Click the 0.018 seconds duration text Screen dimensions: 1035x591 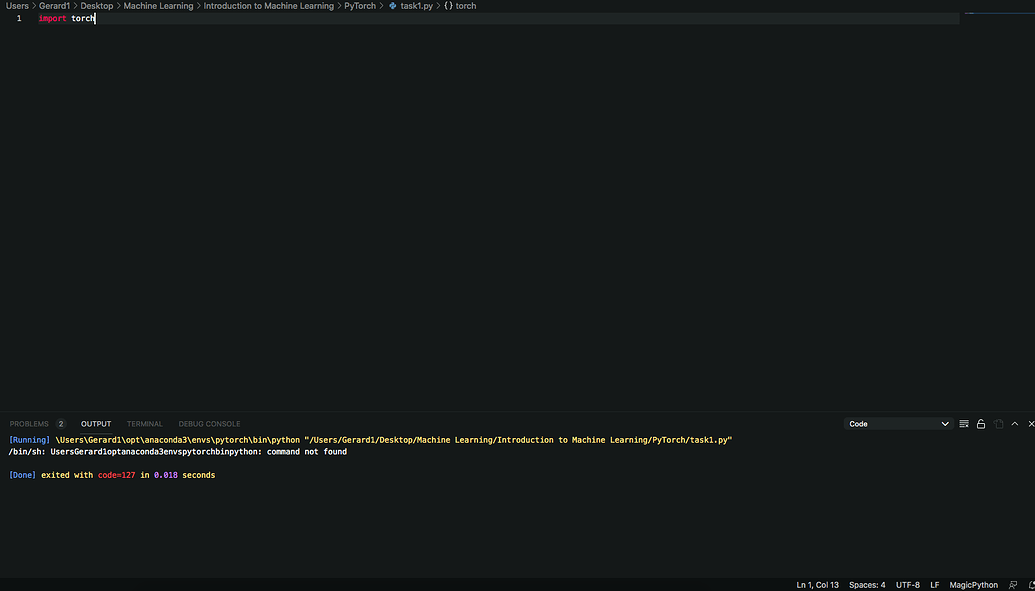tap(185, 475)
